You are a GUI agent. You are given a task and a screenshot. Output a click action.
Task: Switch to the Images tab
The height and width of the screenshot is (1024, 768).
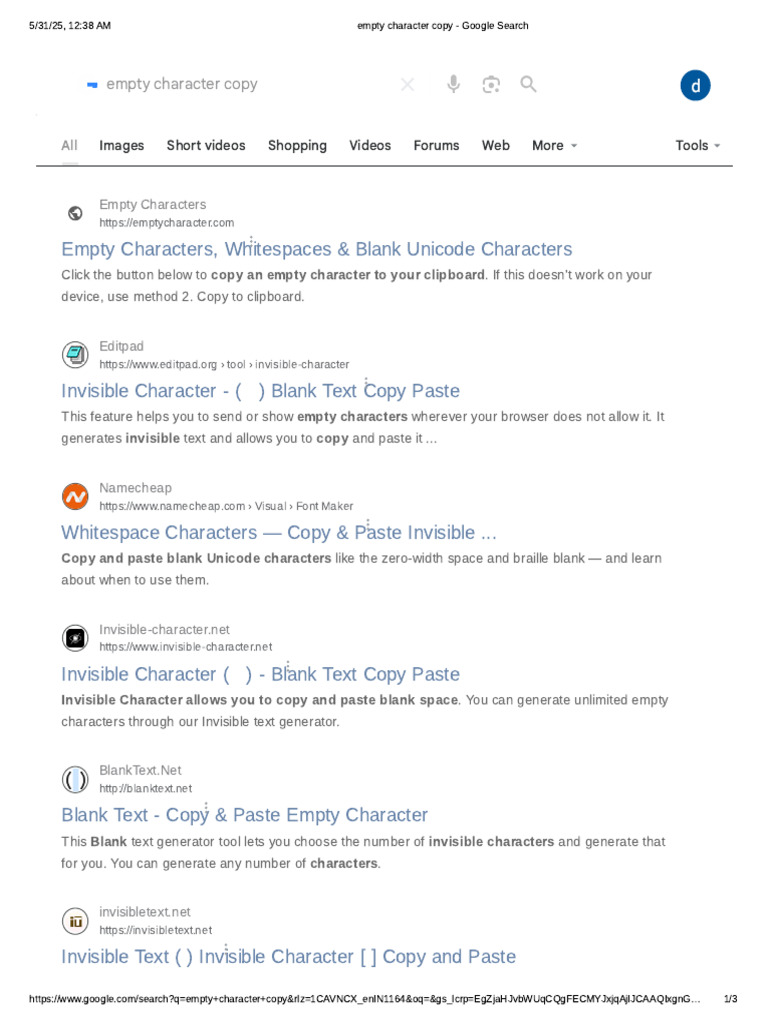[x=122, y=145]
